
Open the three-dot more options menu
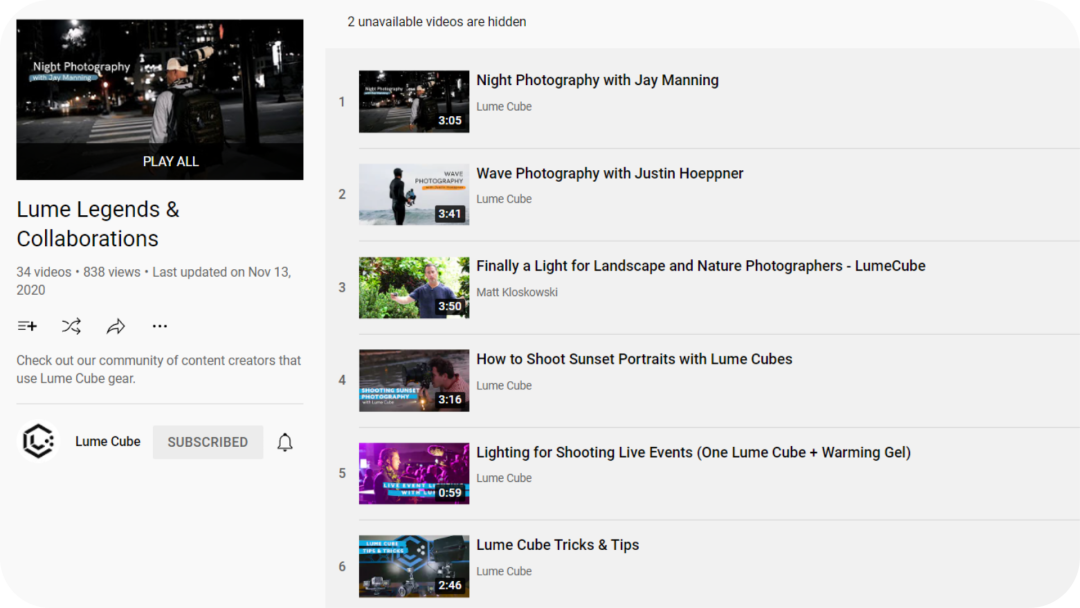pos(160,326)
